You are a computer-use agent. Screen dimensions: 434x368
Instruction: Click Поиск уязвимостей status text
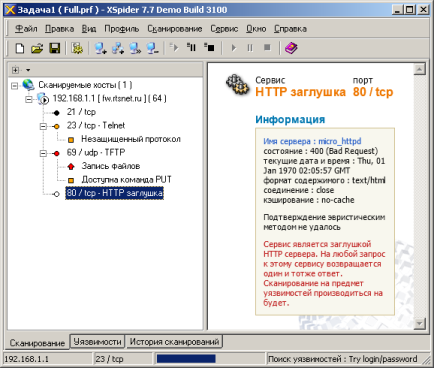point(342,359)
